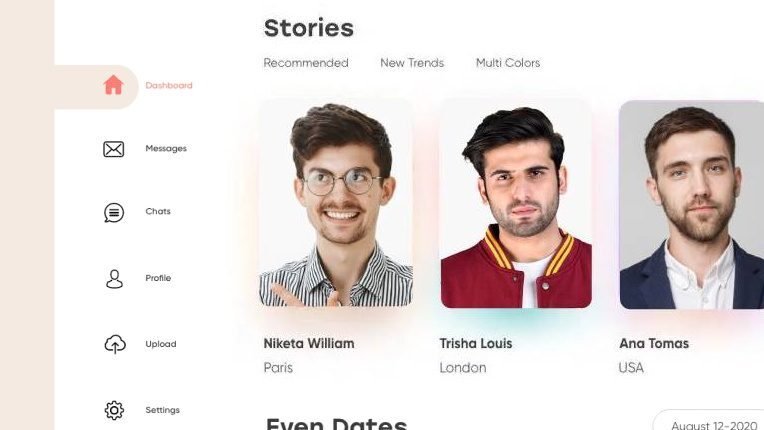View Ana Tomas's story photo
Image resolution: width=764 pixels, height=430 pixels.
point(691,205)
